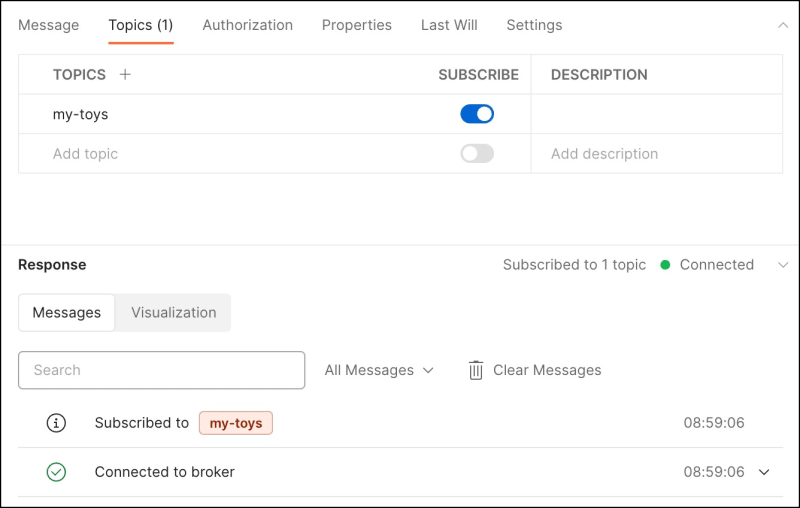This screenshot has height=508, width=800.
Task: Collapse the request pane with top chevron
Action: pos(783,25)
